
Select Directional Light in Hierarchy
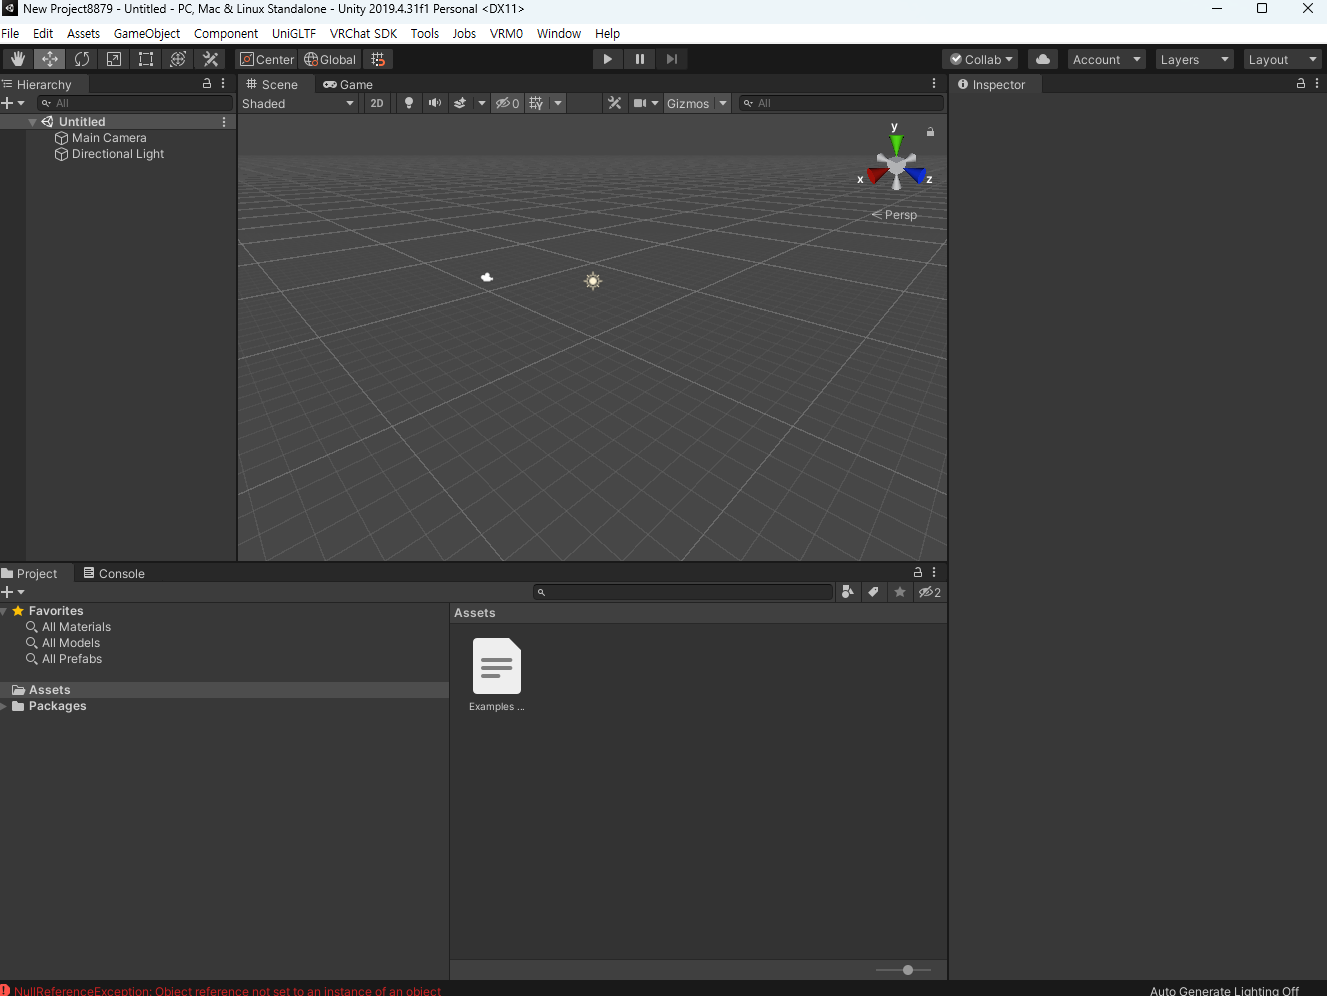(x=118, y=154)
